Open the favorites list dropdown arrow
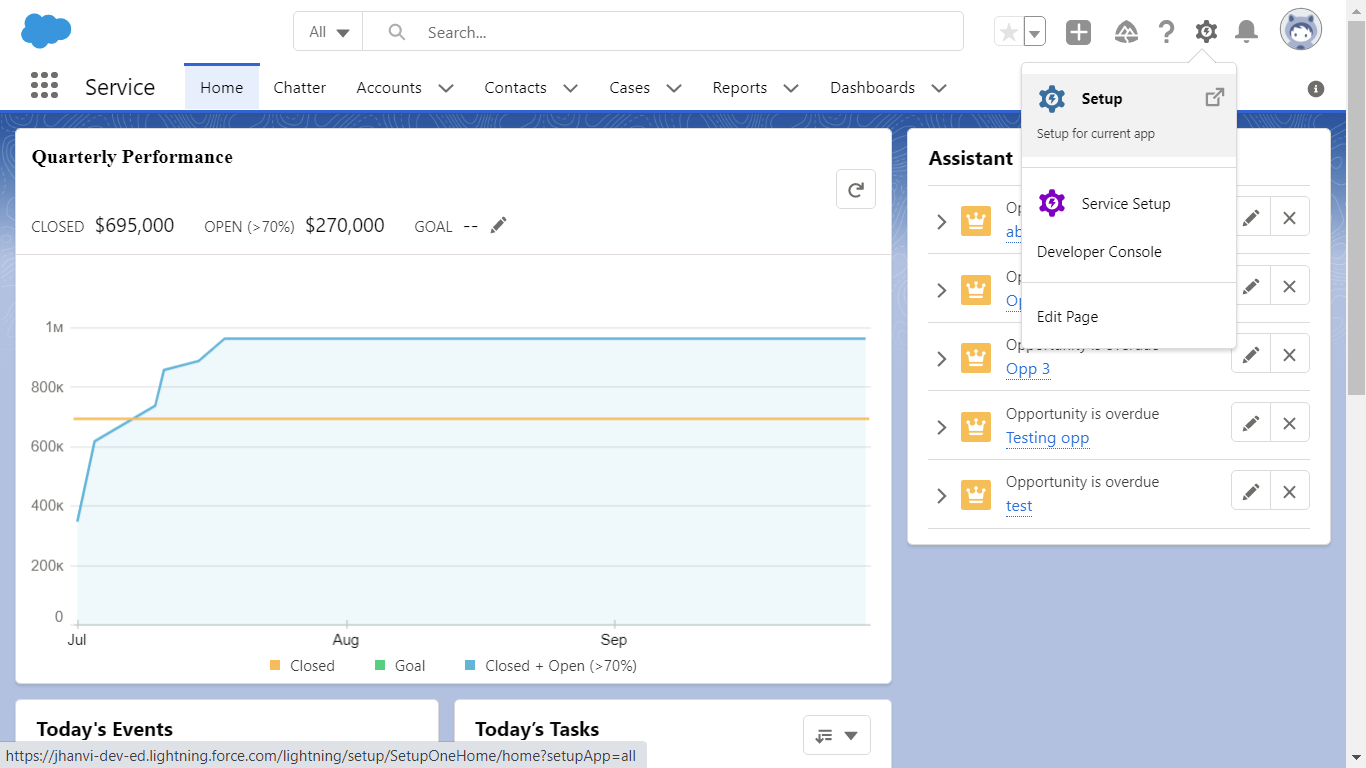 1035,32
